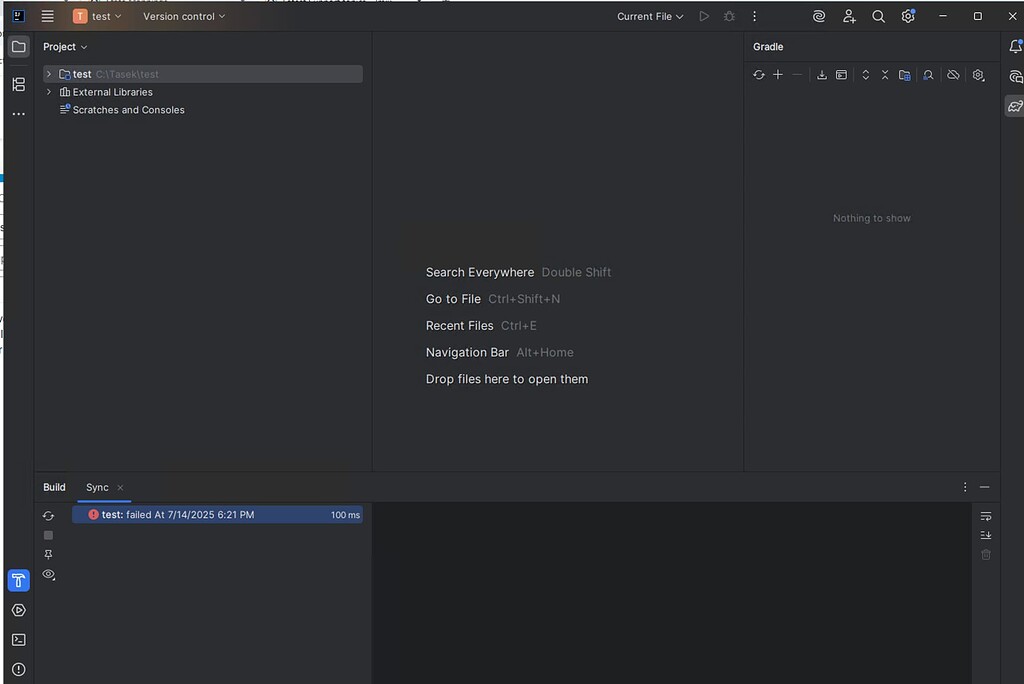The width and height of the screenshot is (1024, 684).
Task: Clear build output trash icon
Action: [986, 555]
